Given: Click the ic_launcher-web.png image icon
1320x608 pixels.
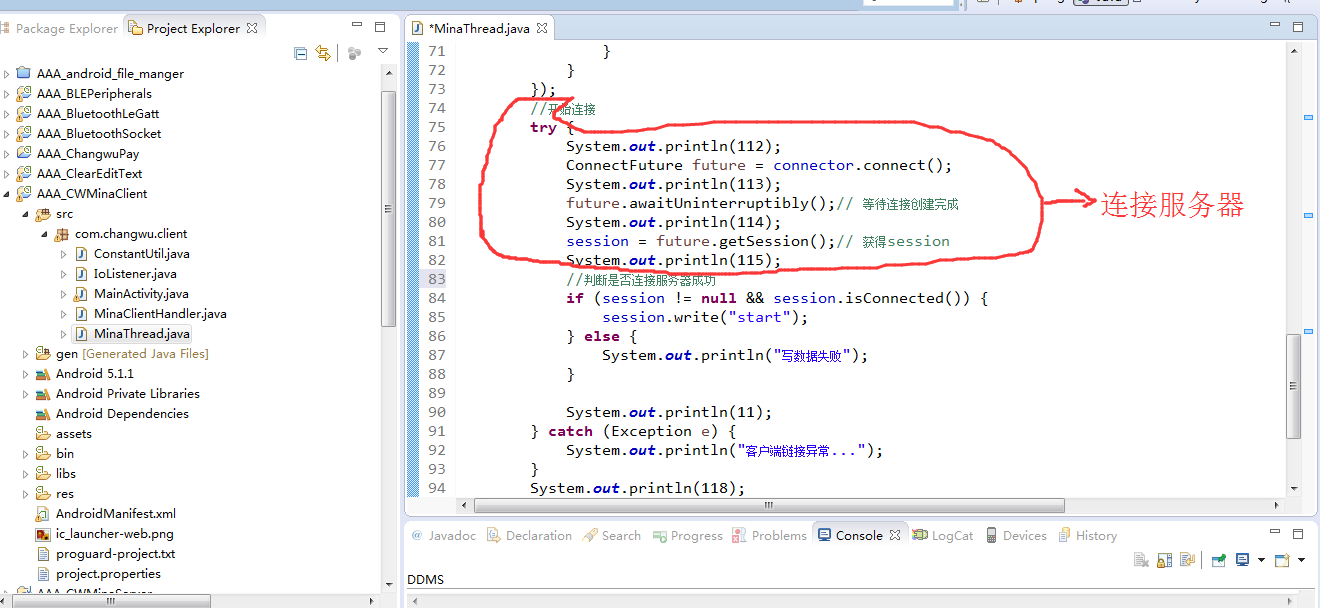Looking at the screenshot, I should point(43,534).
